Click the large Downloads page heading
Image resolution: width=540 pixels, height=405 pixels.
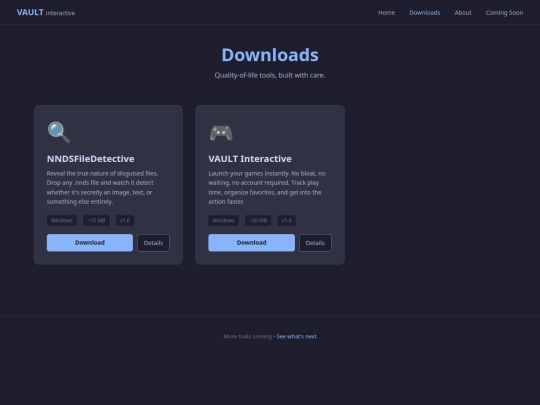[270, 55]
